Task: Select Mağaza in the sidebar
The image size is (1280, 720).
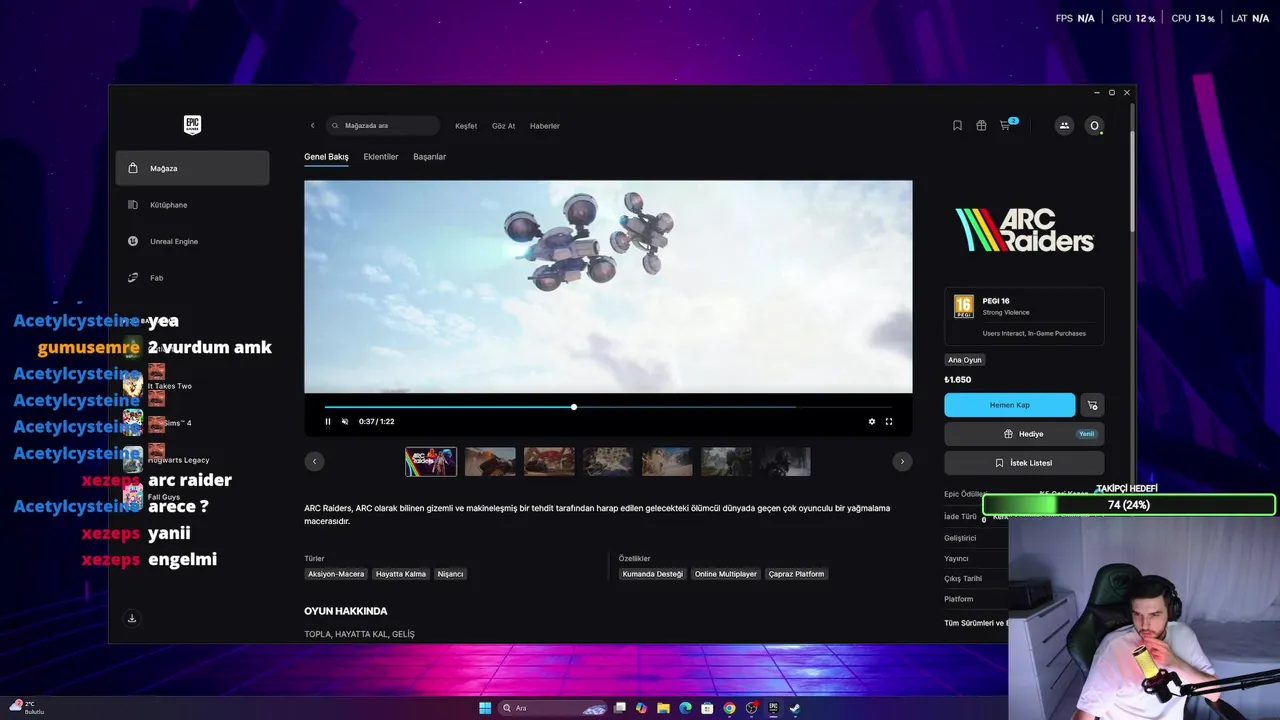Action: tap(192, 168)
